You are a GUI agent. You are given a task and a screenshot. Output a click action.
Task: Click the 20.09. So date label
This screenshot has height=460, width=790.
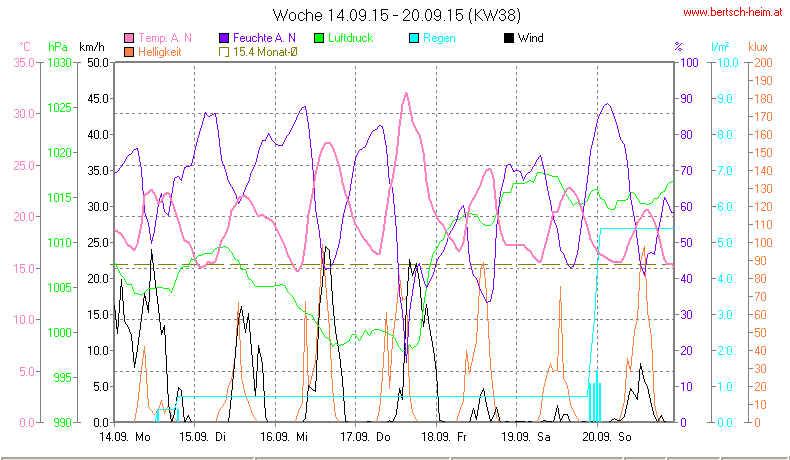pos(607,437)
